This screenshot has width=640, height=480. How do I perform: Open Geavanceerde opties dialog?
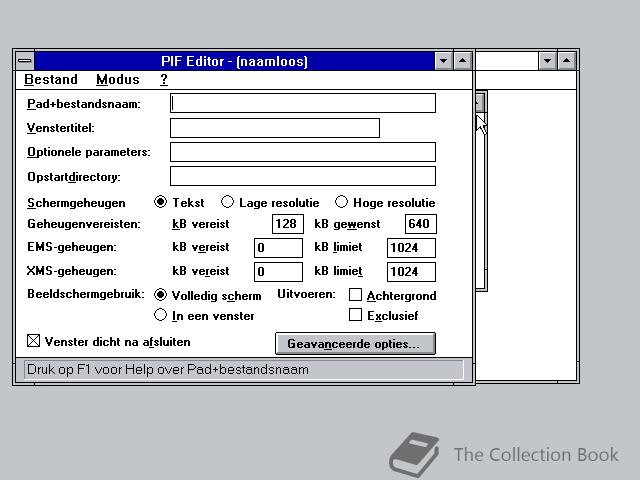tap(355, 344)
